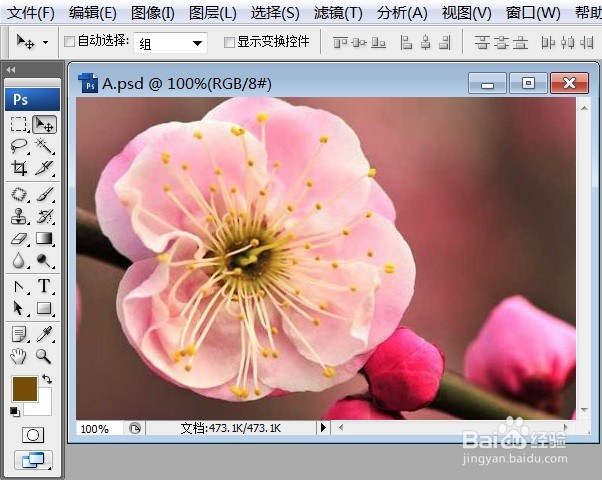The image size is (602, 480).
Task: Open the 视图(V) menu
Action: (x=466, y=13)
